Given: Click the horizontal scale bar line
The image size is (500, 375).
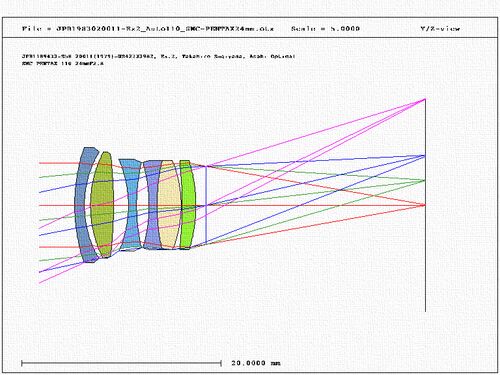Looking at the screenshot, I should coord(121,363).
